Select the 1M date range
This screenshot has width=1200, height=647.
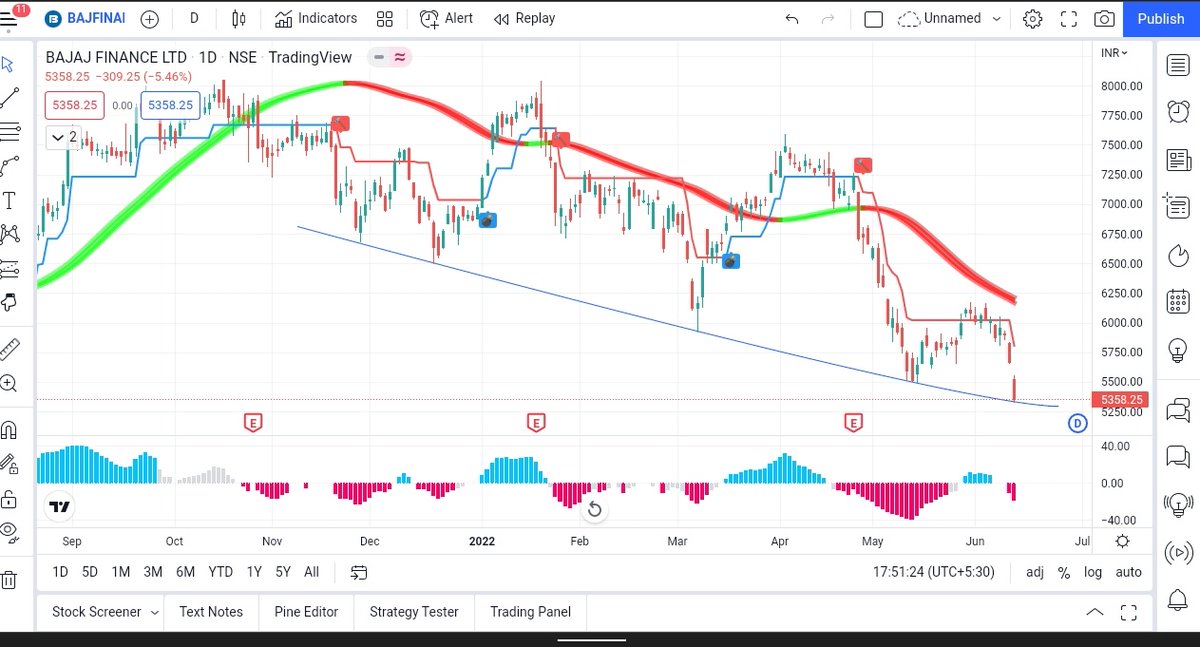point(121,572)
